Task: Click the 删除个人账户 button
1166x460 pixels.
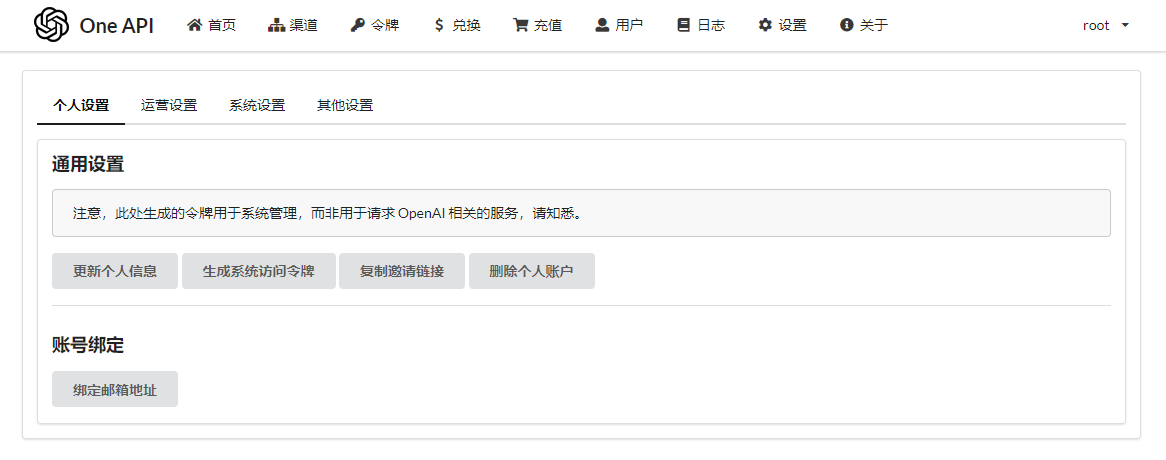Action: pos(532,271)
